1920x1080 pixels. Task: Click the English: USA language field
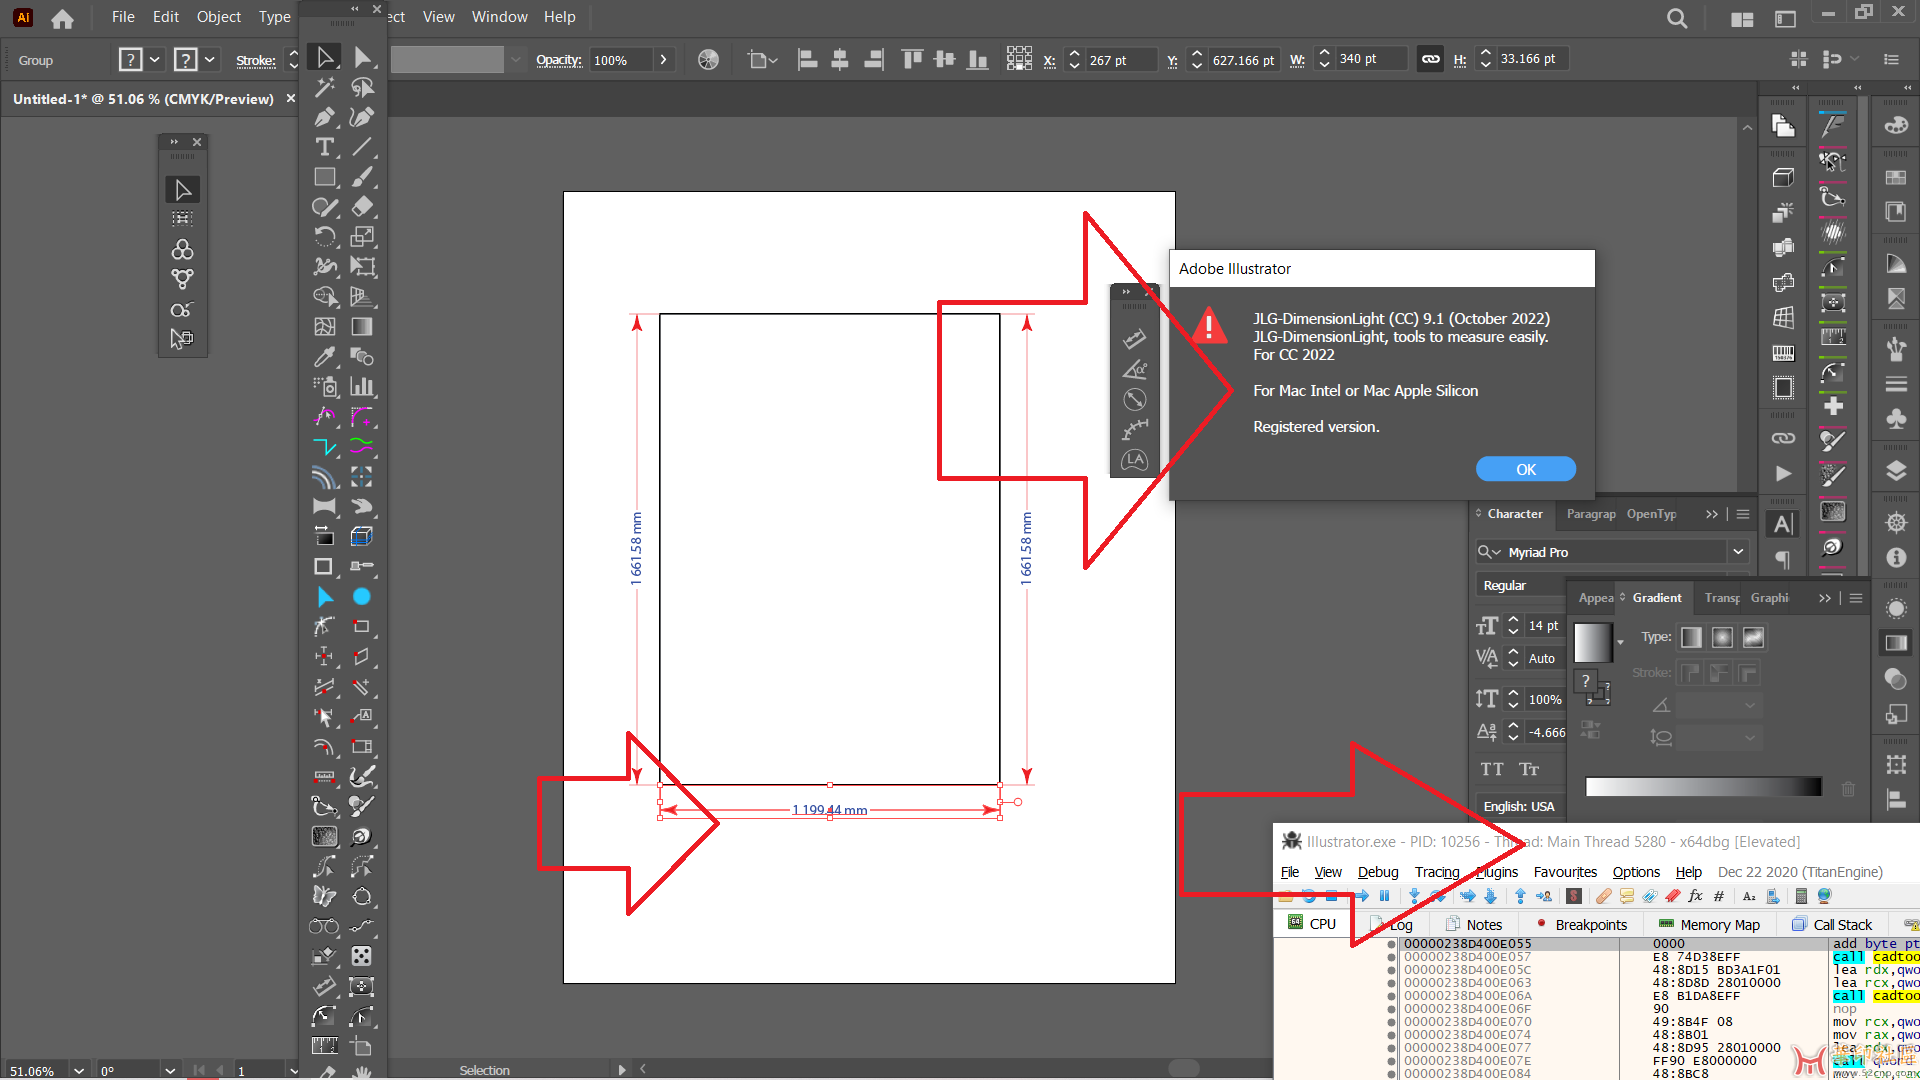click(x=1518, y=806)
